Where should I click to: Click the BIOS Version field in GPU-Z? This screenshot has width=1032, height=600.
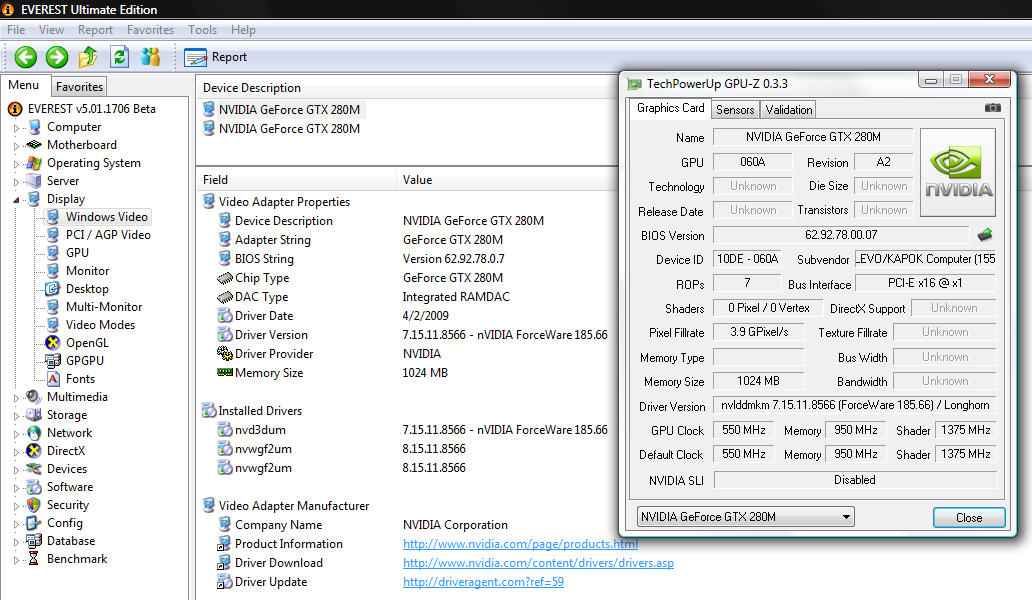(840, 235)
